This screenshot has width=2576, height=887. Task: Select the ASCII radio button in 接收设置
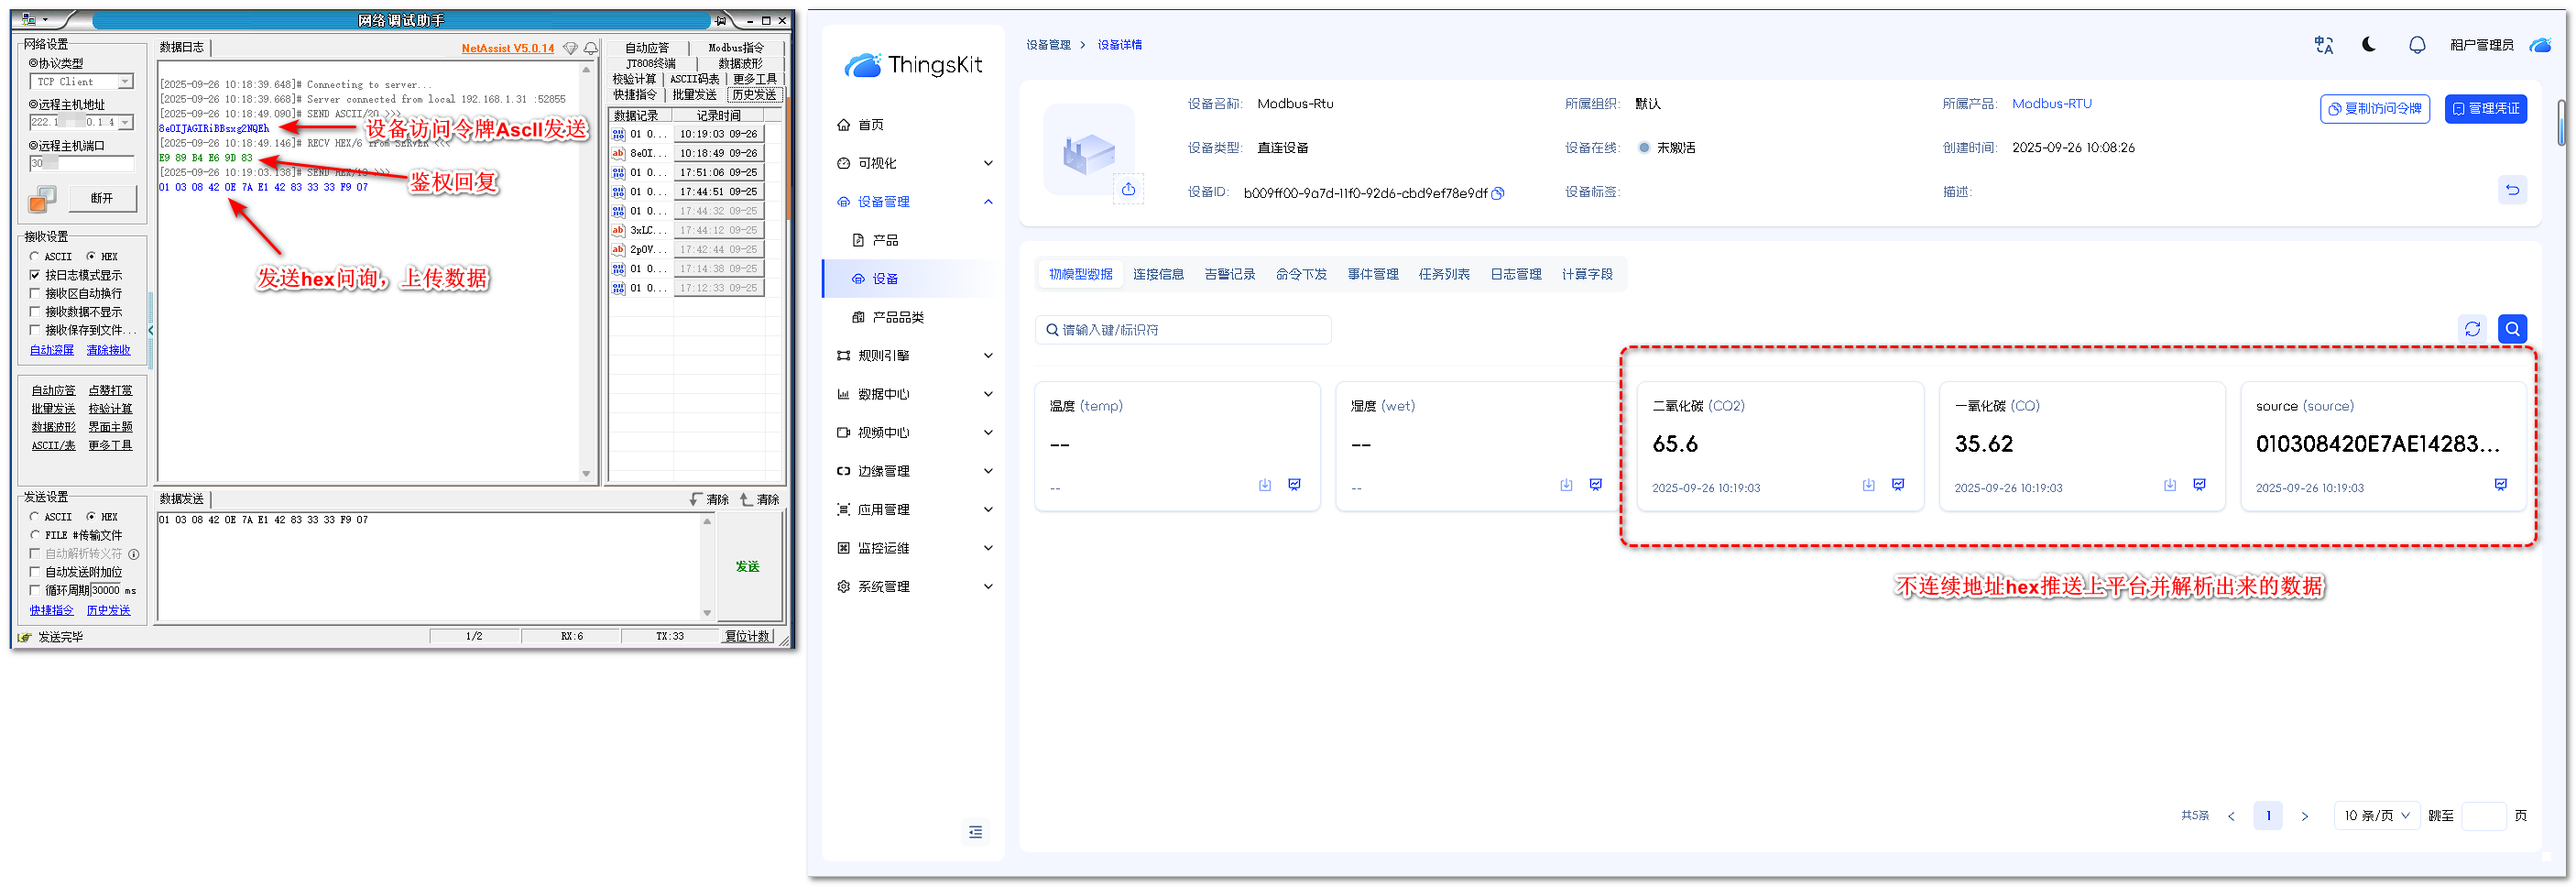[x=35, y=257]
